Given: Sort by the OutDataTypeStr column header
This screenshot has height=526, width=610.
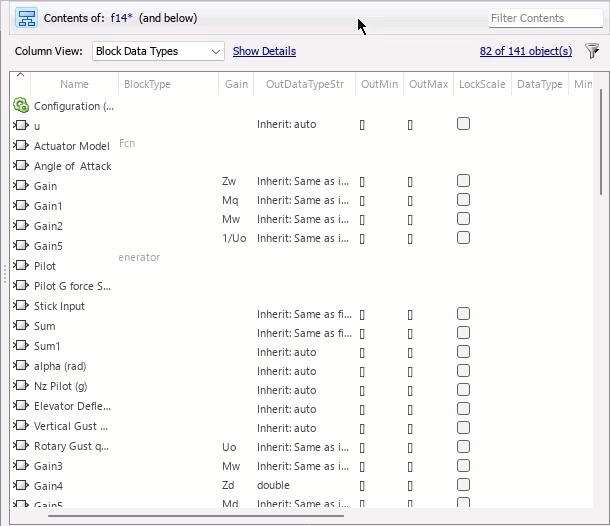Looking at the screenshot, I should coord(304,85).
